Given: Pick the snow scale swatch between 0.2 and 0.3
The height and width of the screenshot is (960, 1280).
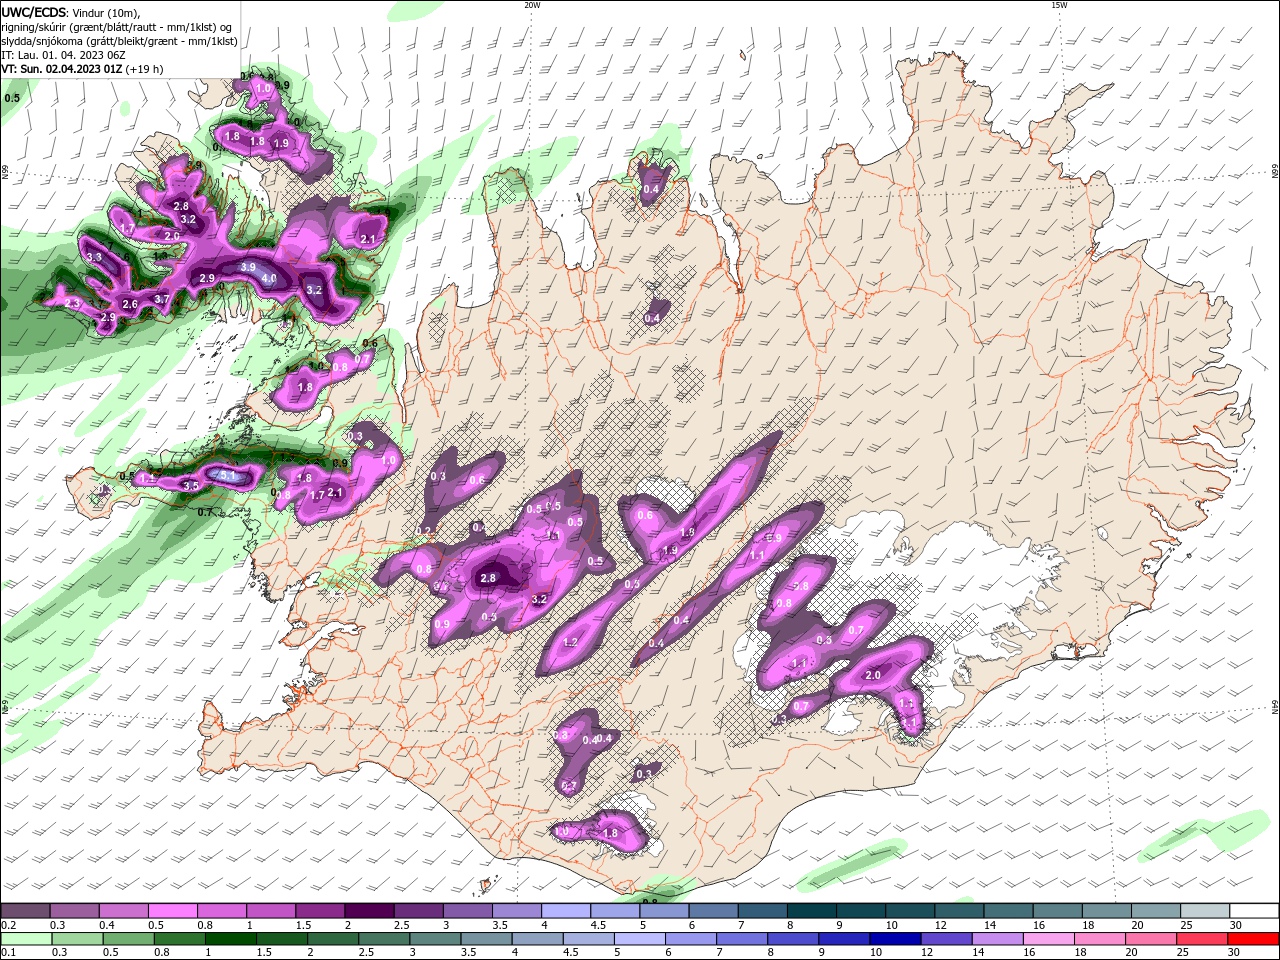Looking at the screenshot, I should pyautogui.click(x=25, y=911).
